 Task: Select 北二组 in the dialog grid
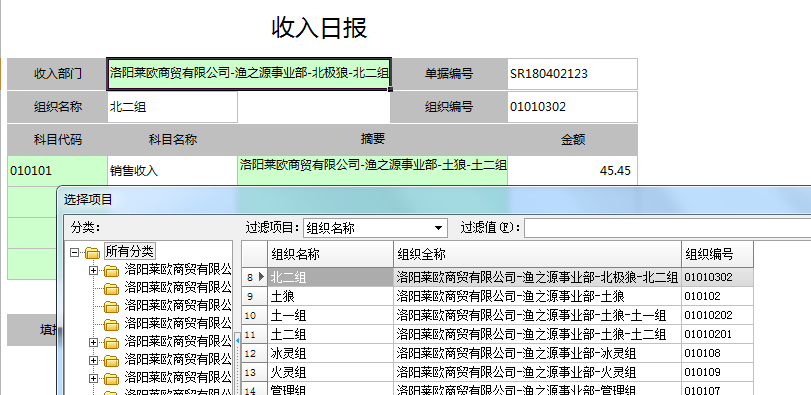(x=331, y=277)
